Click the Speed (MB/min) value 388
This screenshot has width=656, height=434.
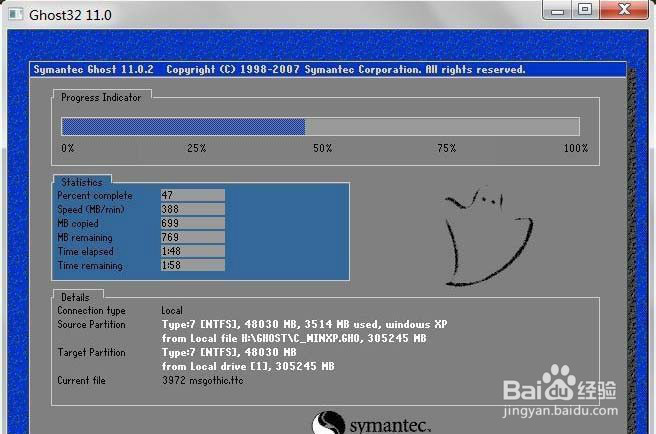click(x=192, y=209)
